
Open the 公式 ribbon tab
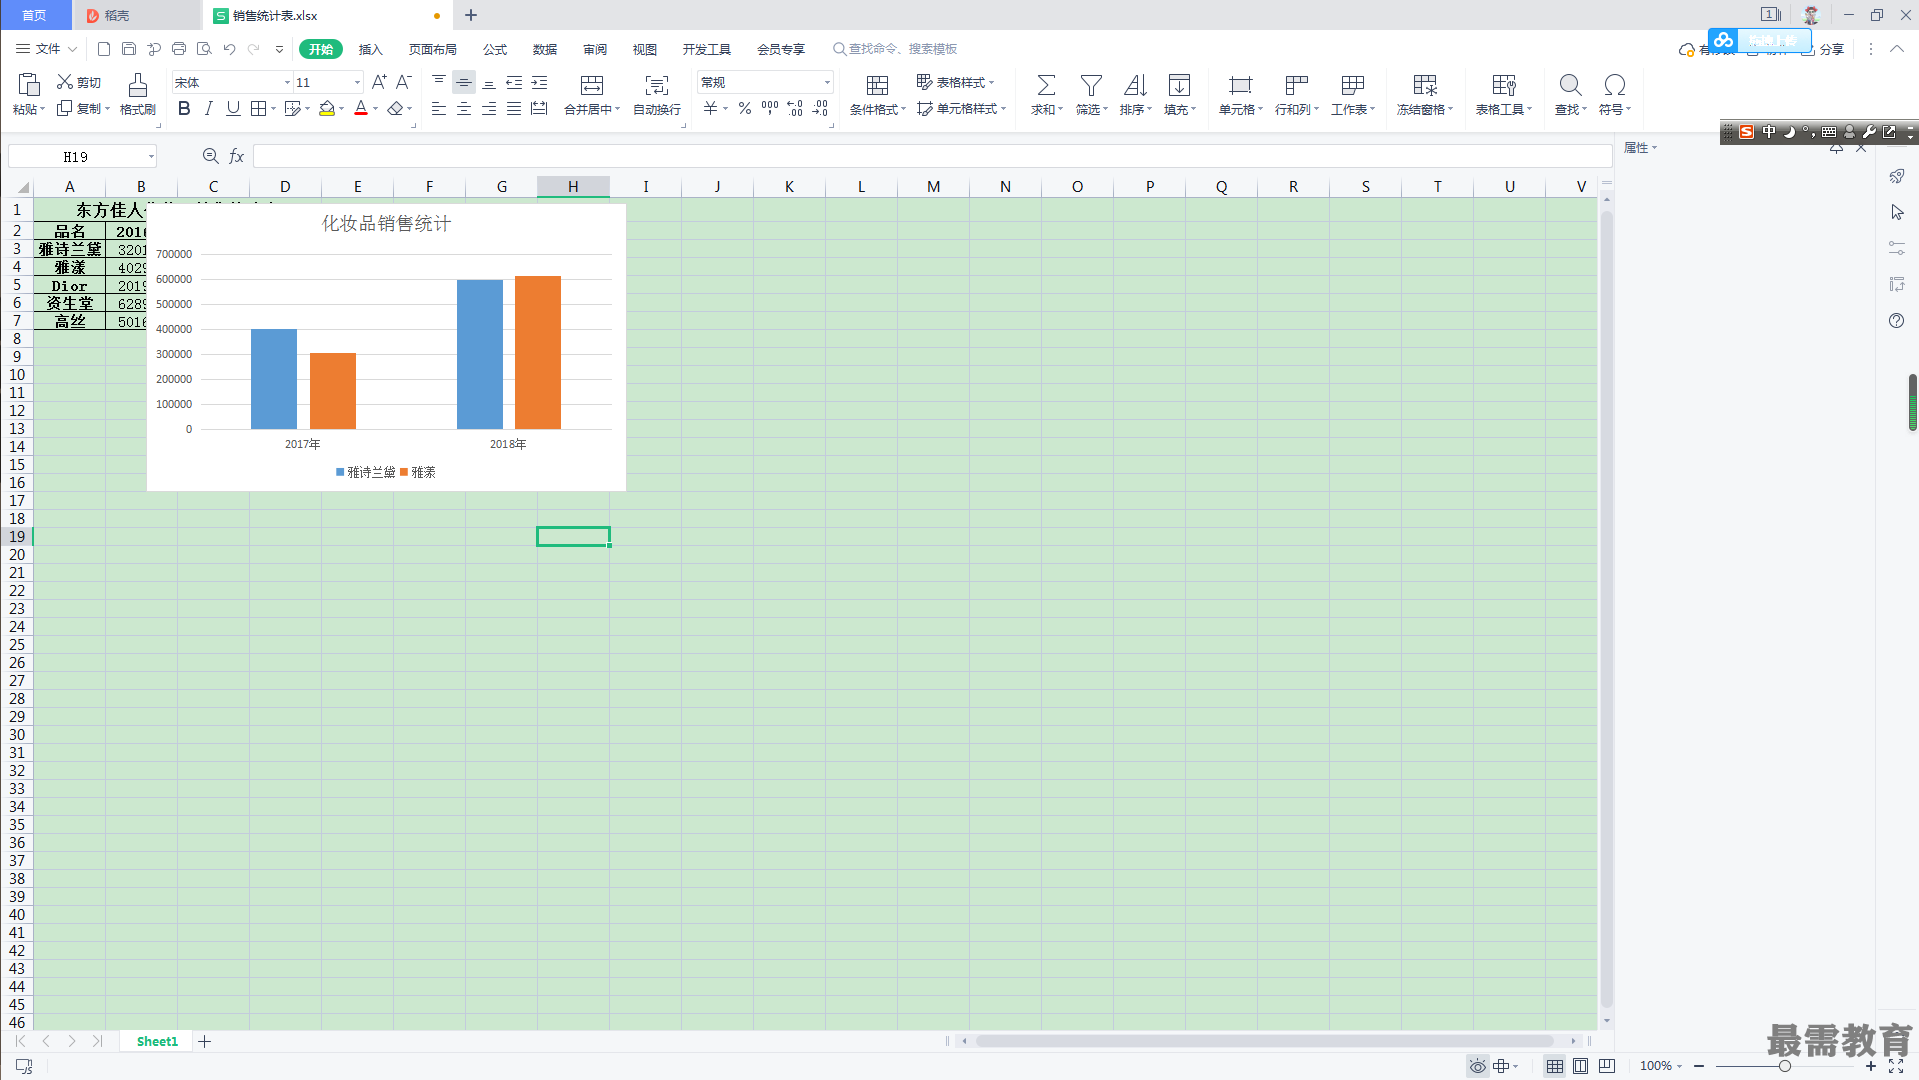[x=495, y=49]
